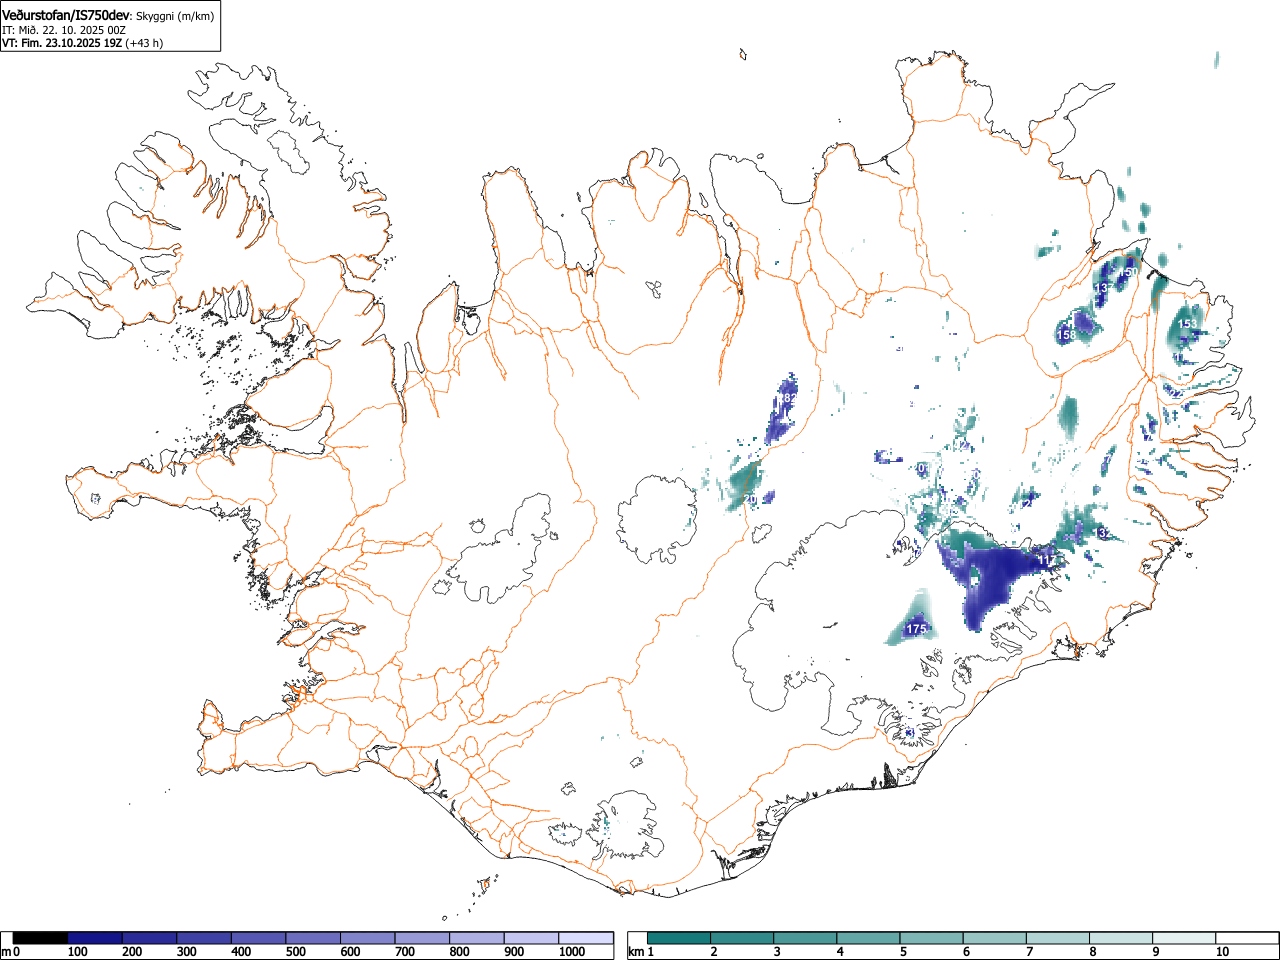This screenshot has width=1280, height=960.
Task: Pick the 500–600 m legend color segment
Action: (x=313, y=938)
